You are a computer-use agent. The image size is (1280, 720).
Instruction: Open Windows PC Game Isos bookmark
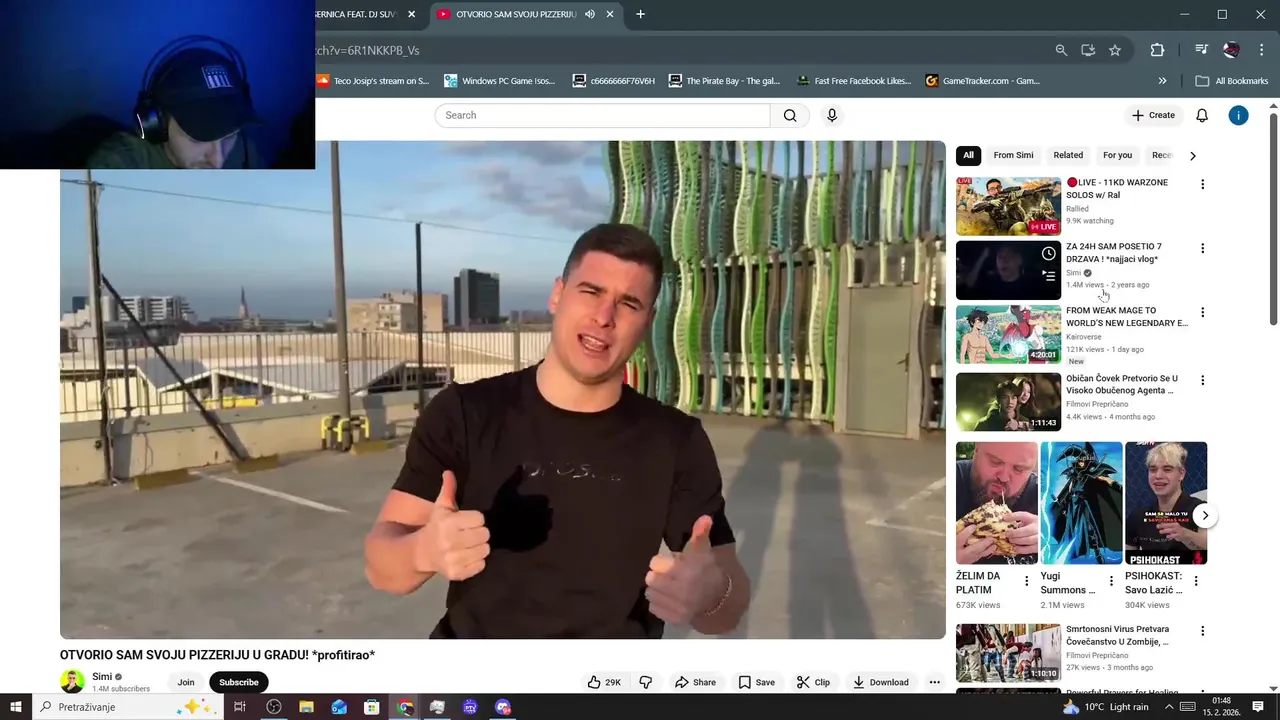pos(499,81)
